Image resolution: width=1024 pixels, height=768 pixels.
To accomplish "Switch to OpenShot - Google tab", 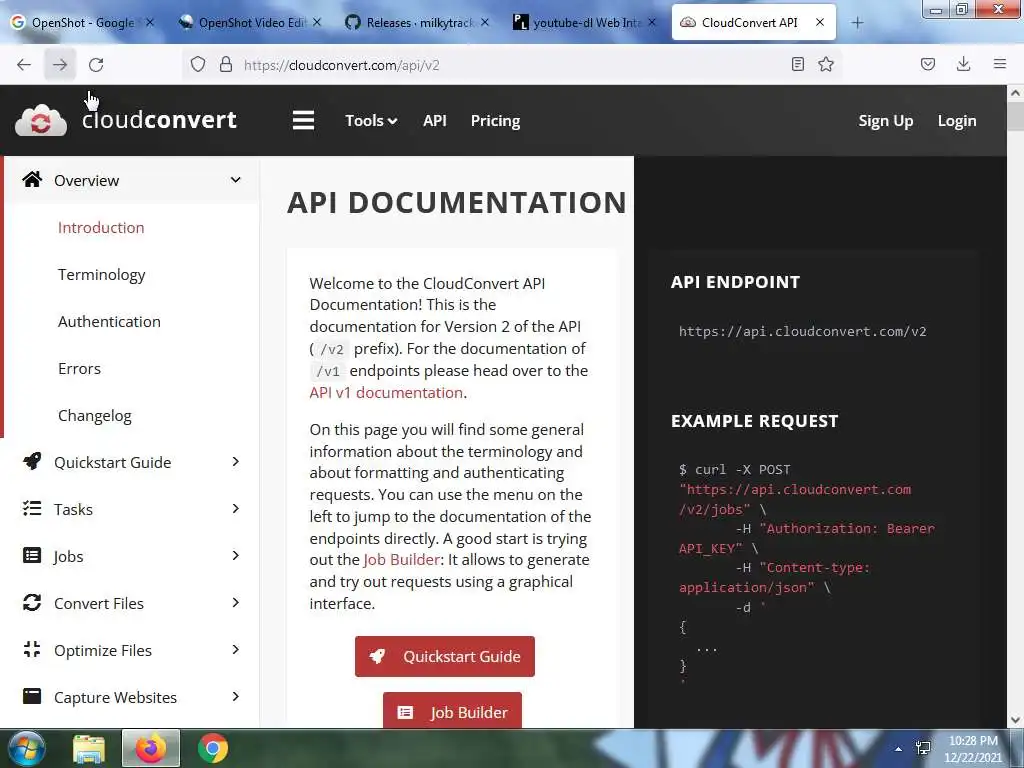I will point(82,23).
